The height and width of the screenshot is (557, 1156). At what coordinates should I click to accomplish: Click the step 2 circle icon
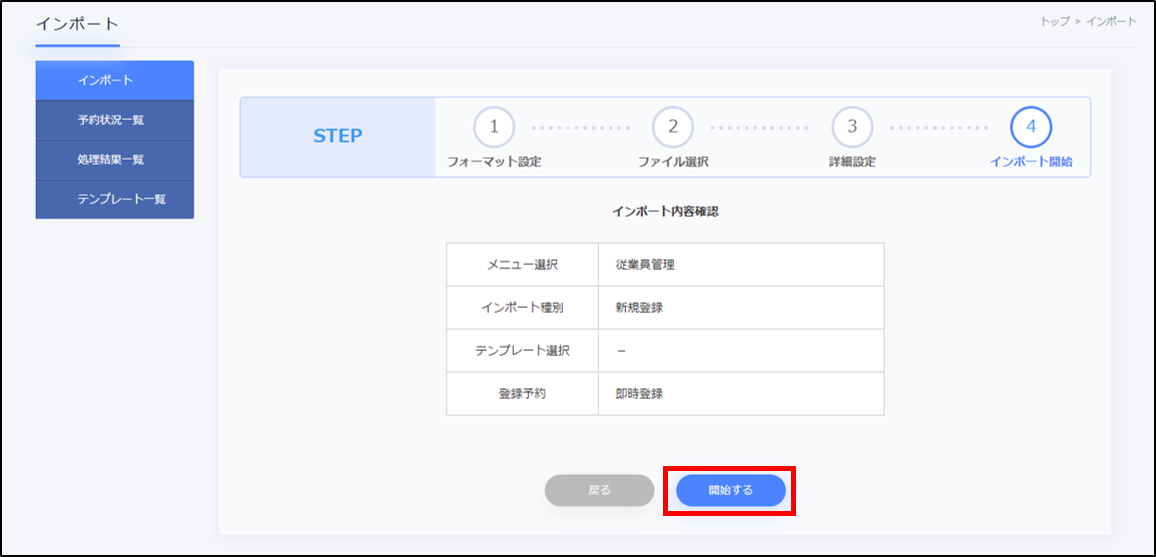click(x=673, y=127)
